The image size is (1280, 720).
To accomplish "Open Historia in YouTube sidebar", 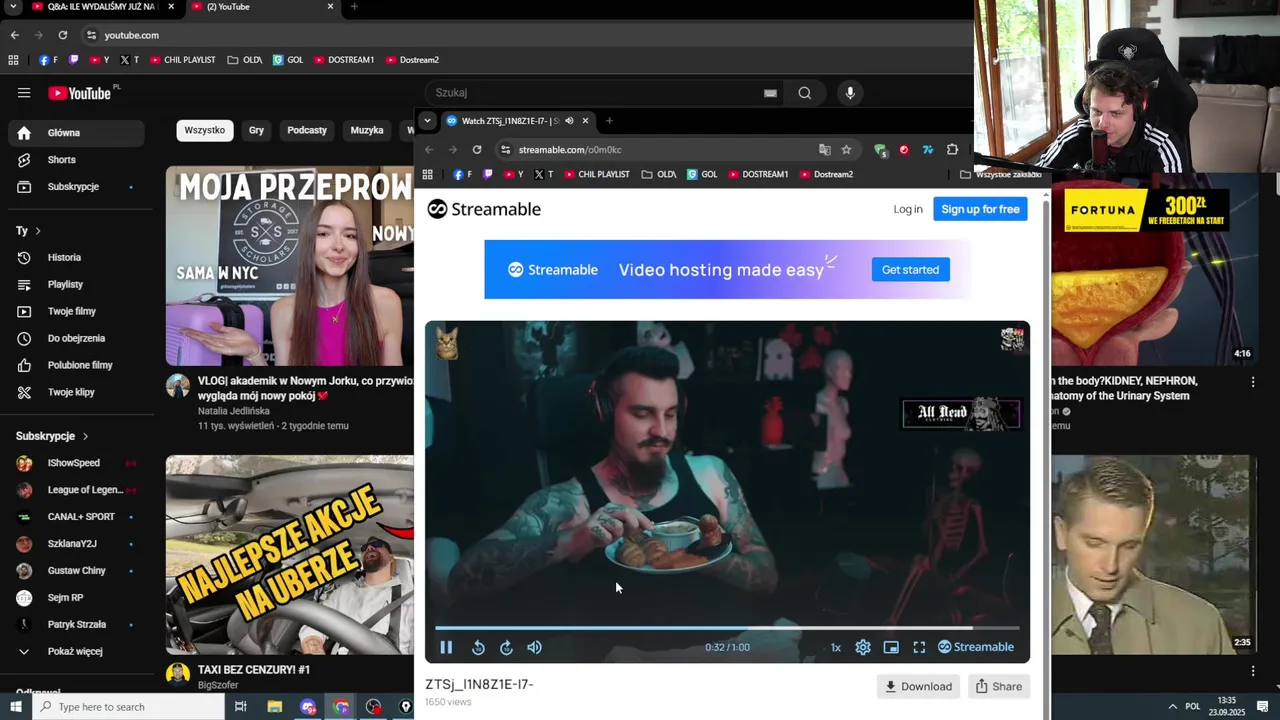I will point(76,258).
